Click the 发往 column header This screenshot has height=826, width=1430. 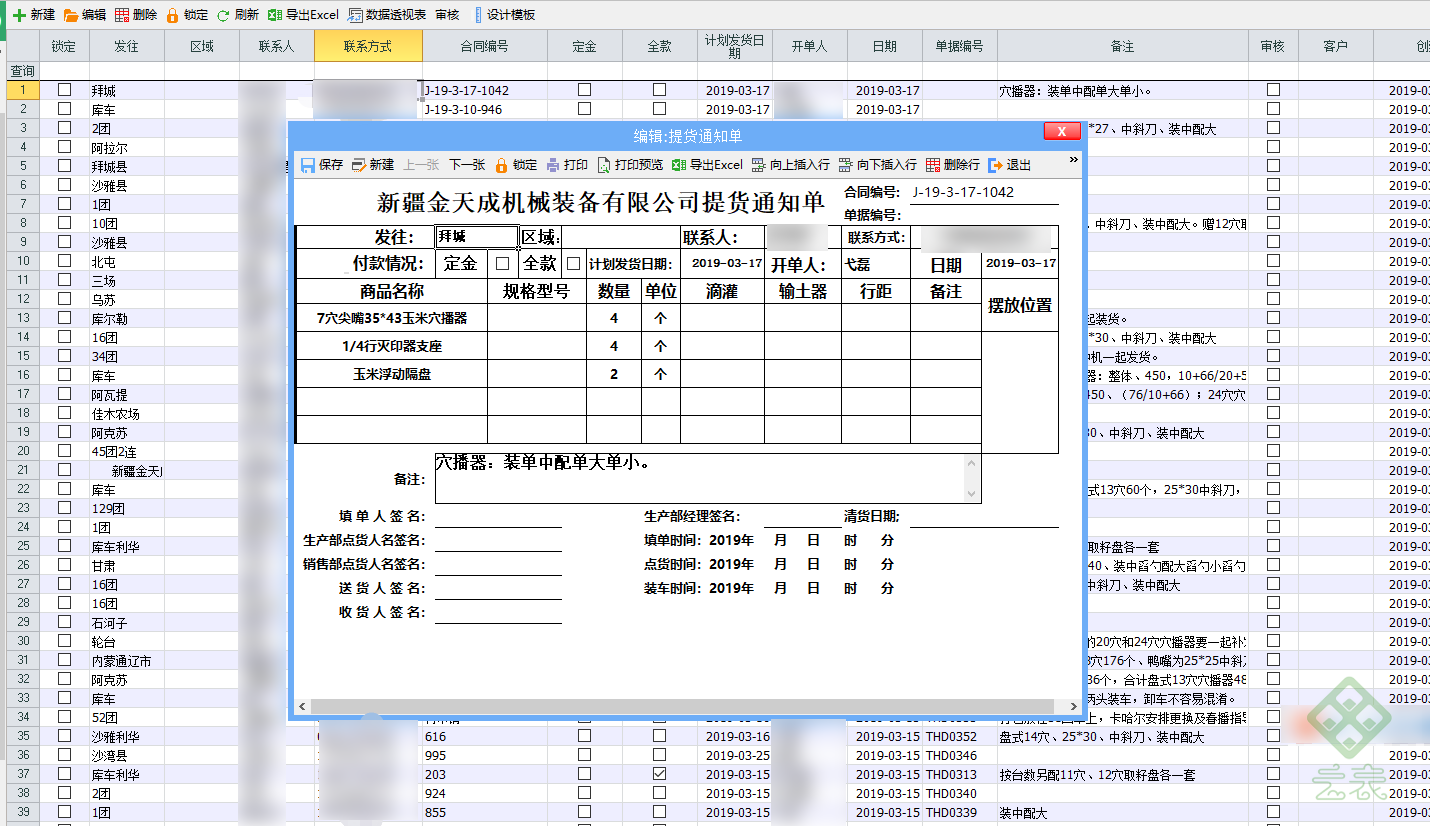(127, 46)
